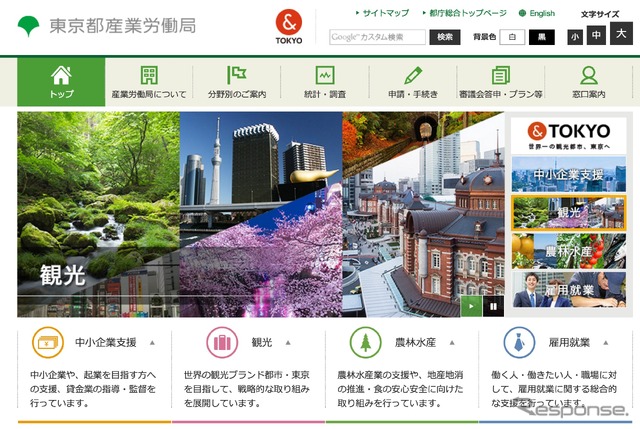Expand the 雇用就業 section triangle
This screenshot has width=640, height=429.
click(x=606, y=343)
